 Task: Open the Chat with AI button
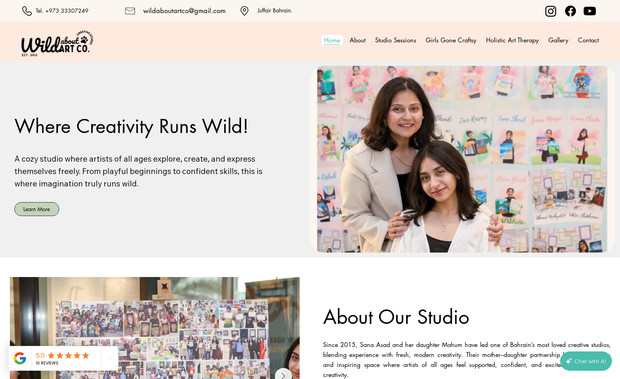(586, 361)
